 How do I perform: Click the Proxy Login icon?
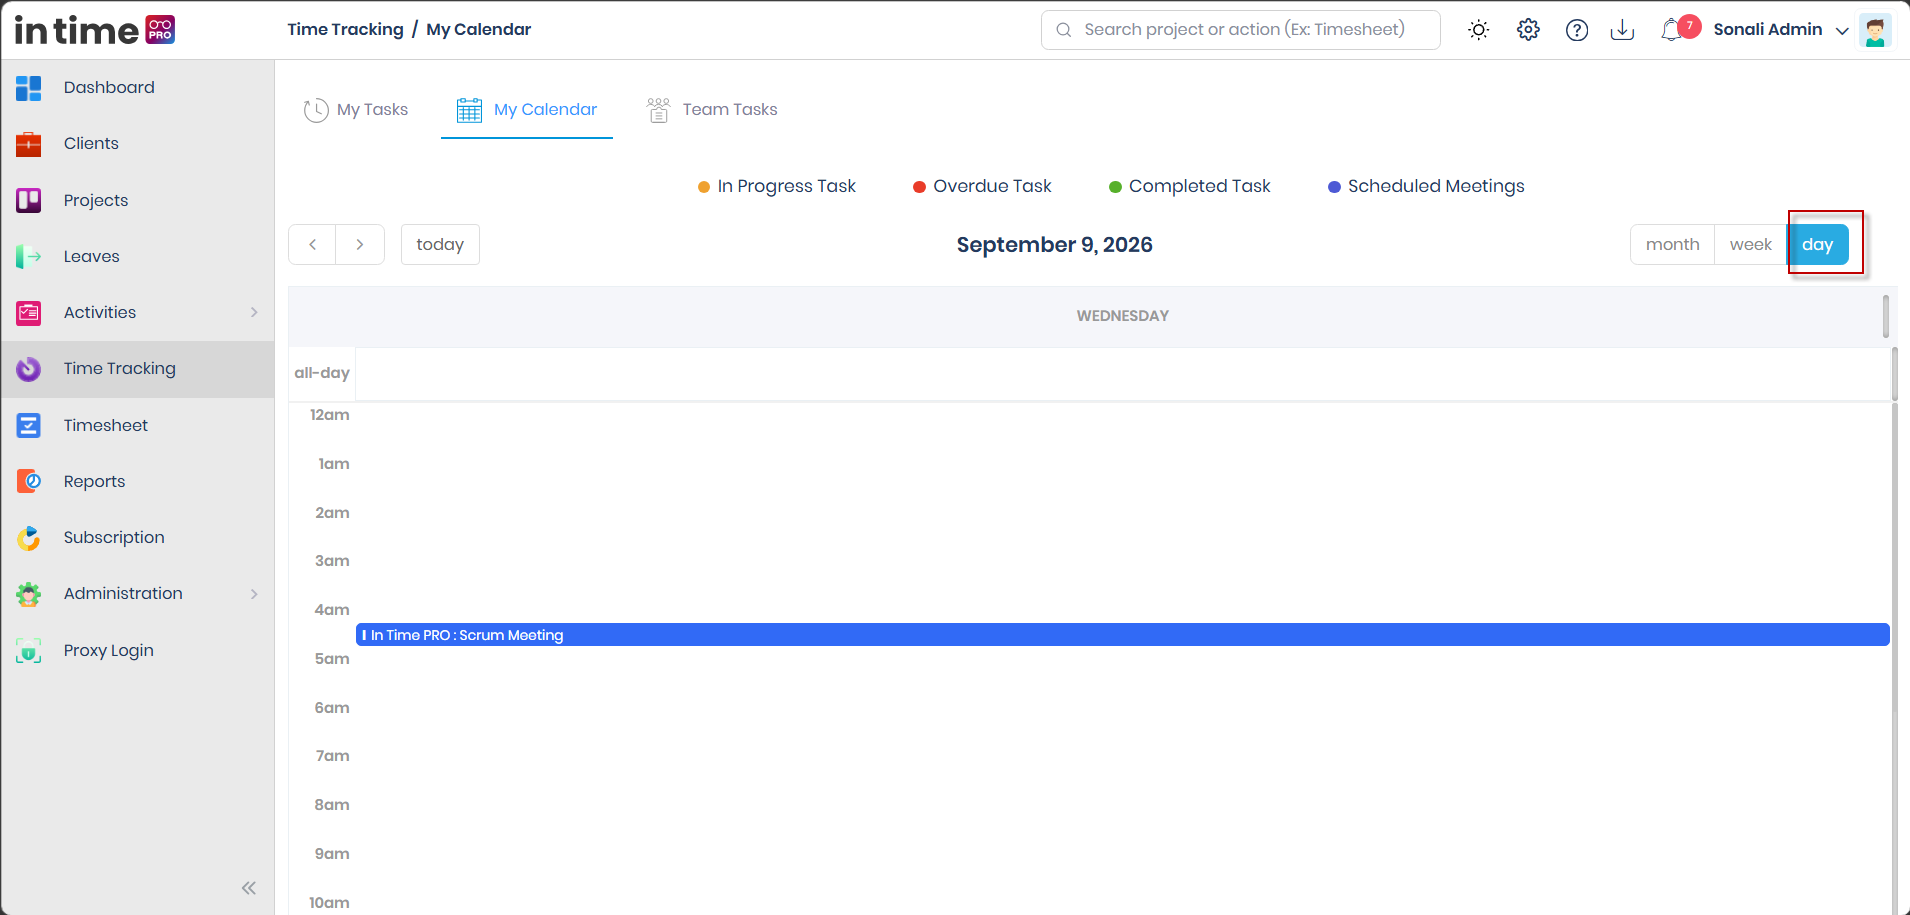[29, 651]
